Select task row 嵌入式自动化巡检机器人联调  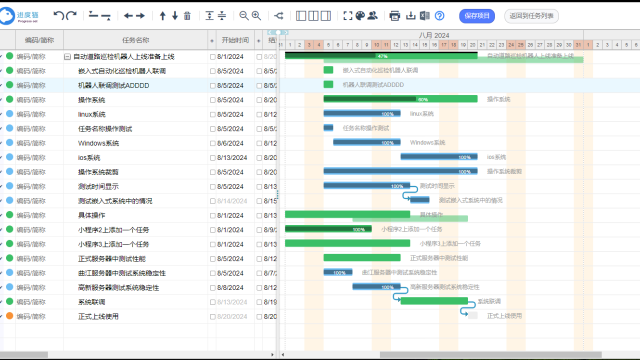click(139, 71)
